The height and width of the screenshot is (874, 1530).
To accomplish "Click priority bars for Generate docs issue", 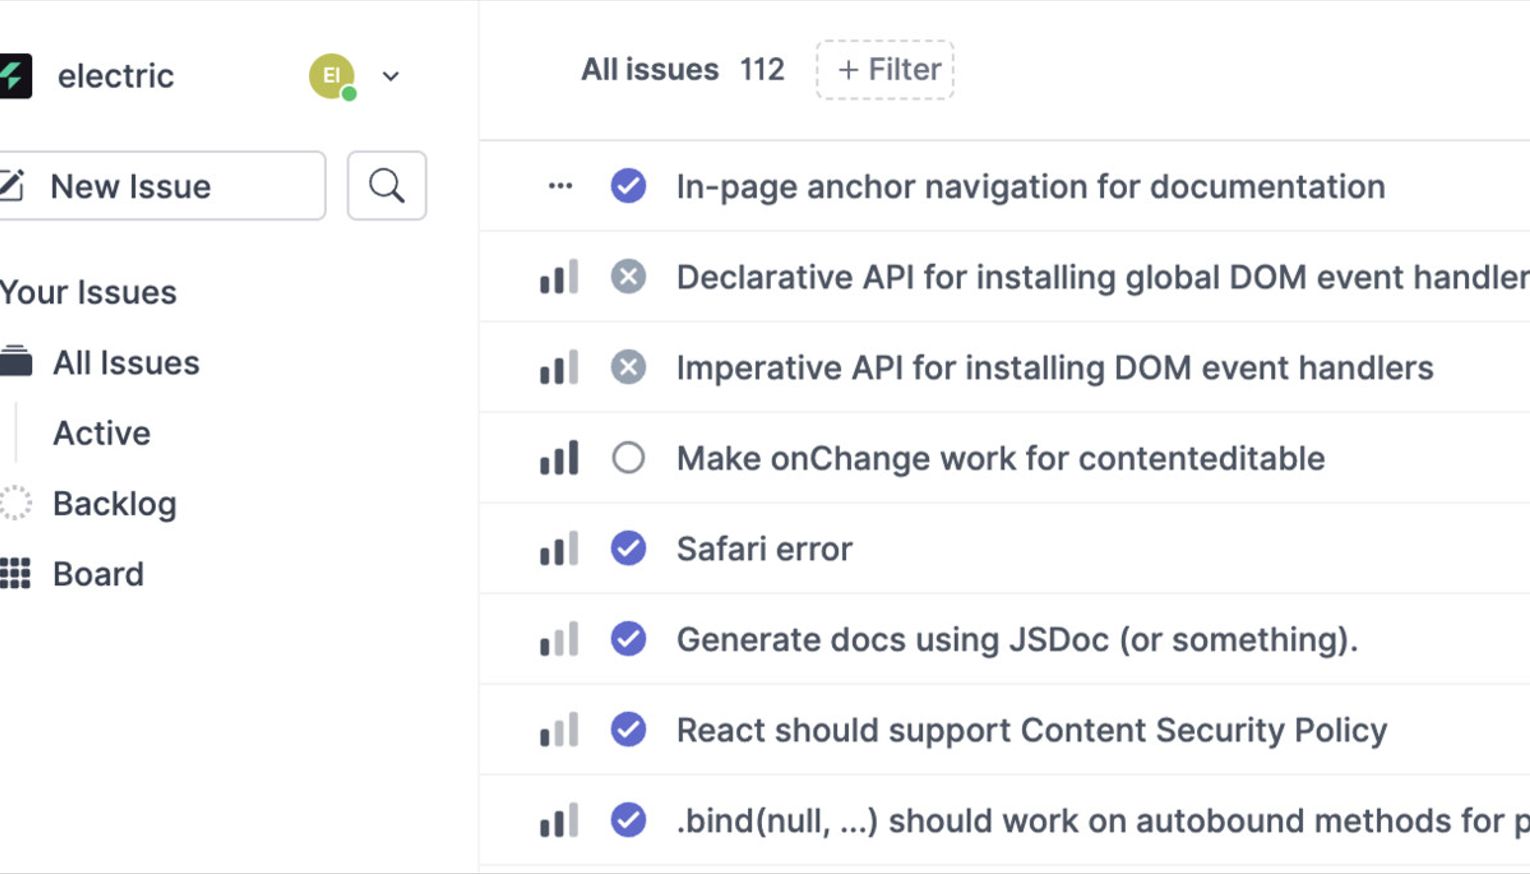I will pos(559,639).
